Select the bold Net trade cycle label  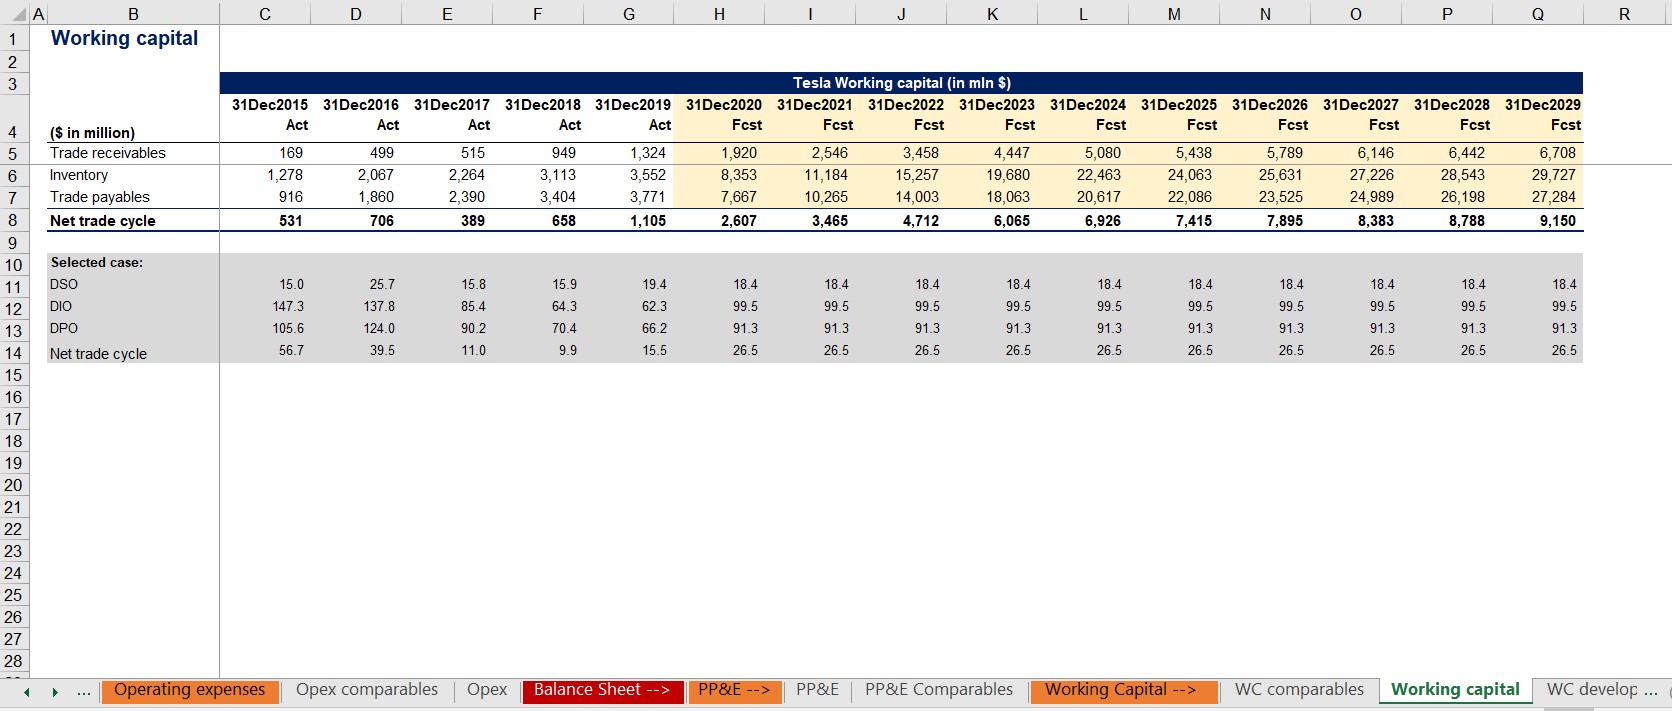point(103,221)
